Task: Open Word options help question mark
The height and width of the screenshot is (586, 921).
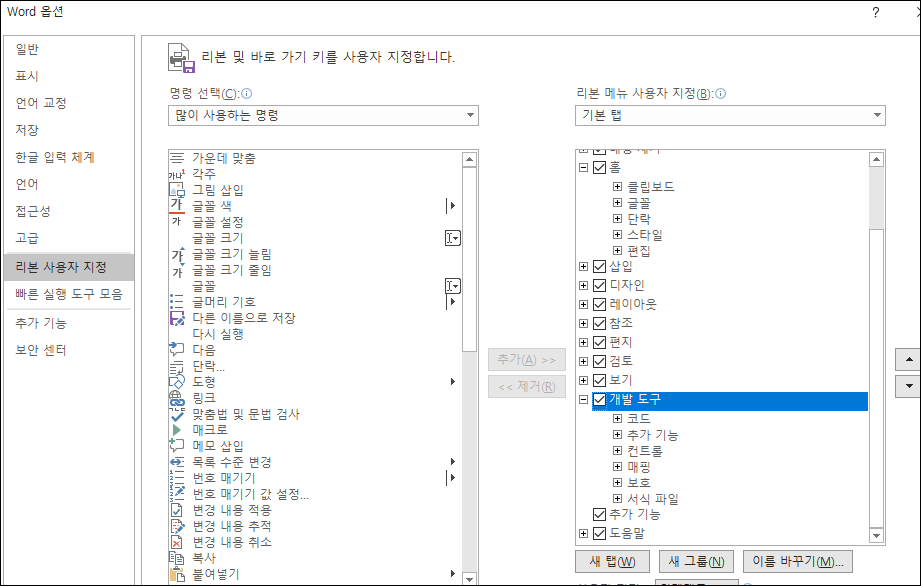Action: click(875, 12)
